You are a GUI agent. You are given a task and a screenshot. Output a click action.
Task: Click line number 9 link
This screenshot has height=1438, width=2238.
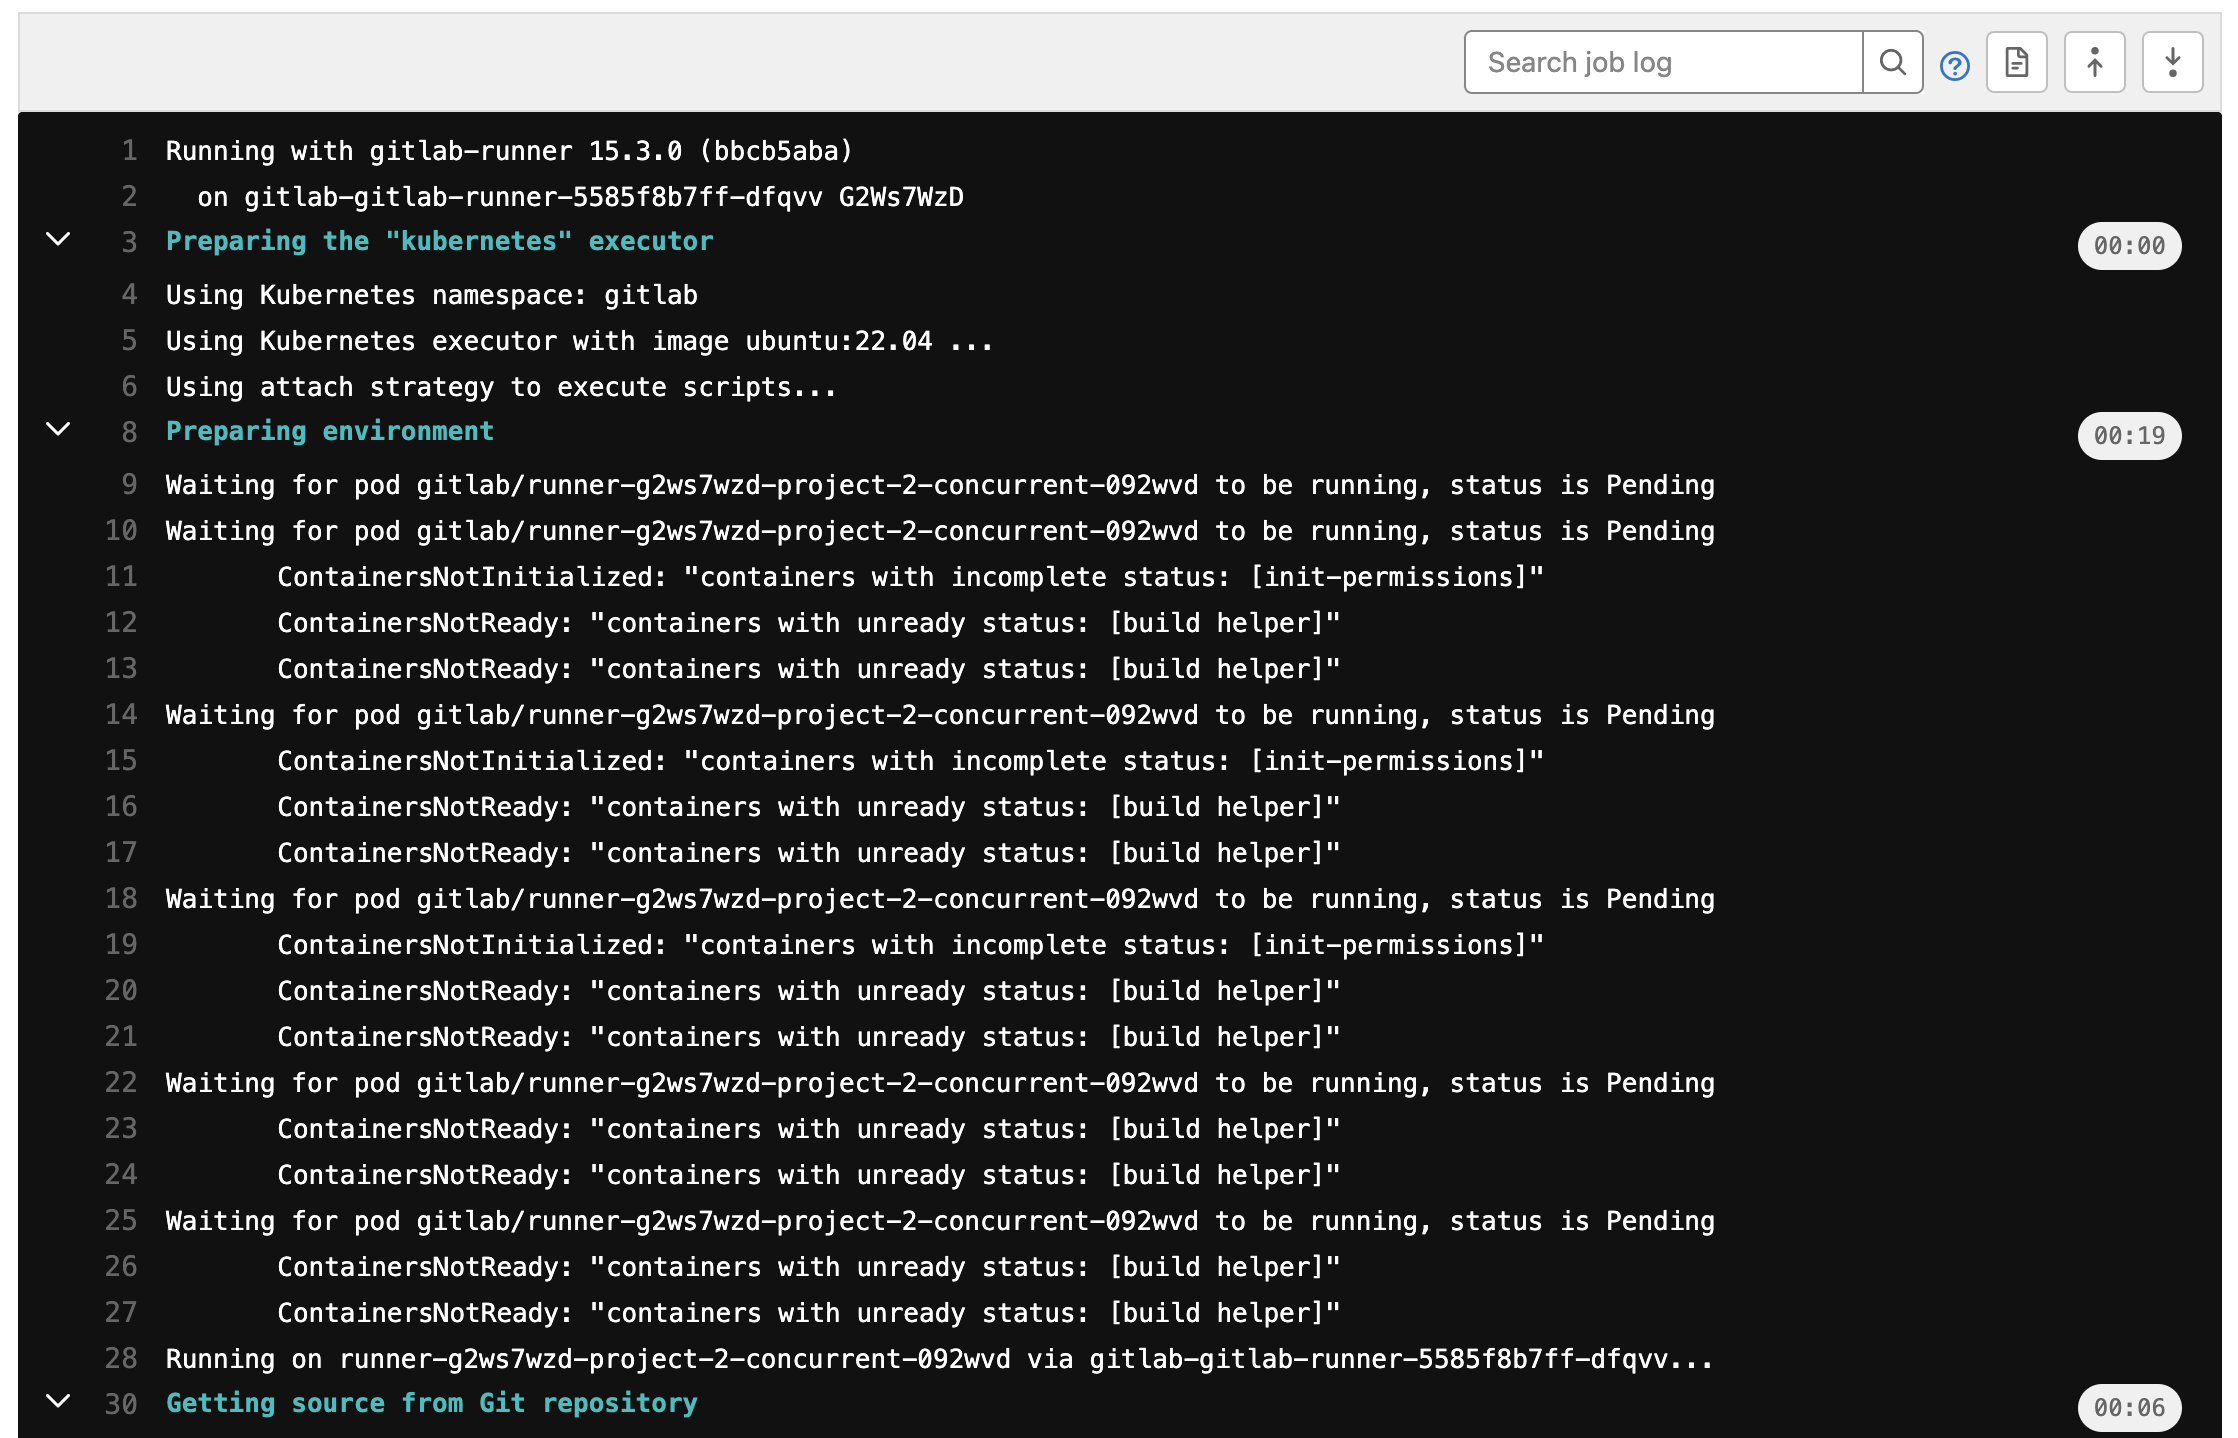click(129, 484)
